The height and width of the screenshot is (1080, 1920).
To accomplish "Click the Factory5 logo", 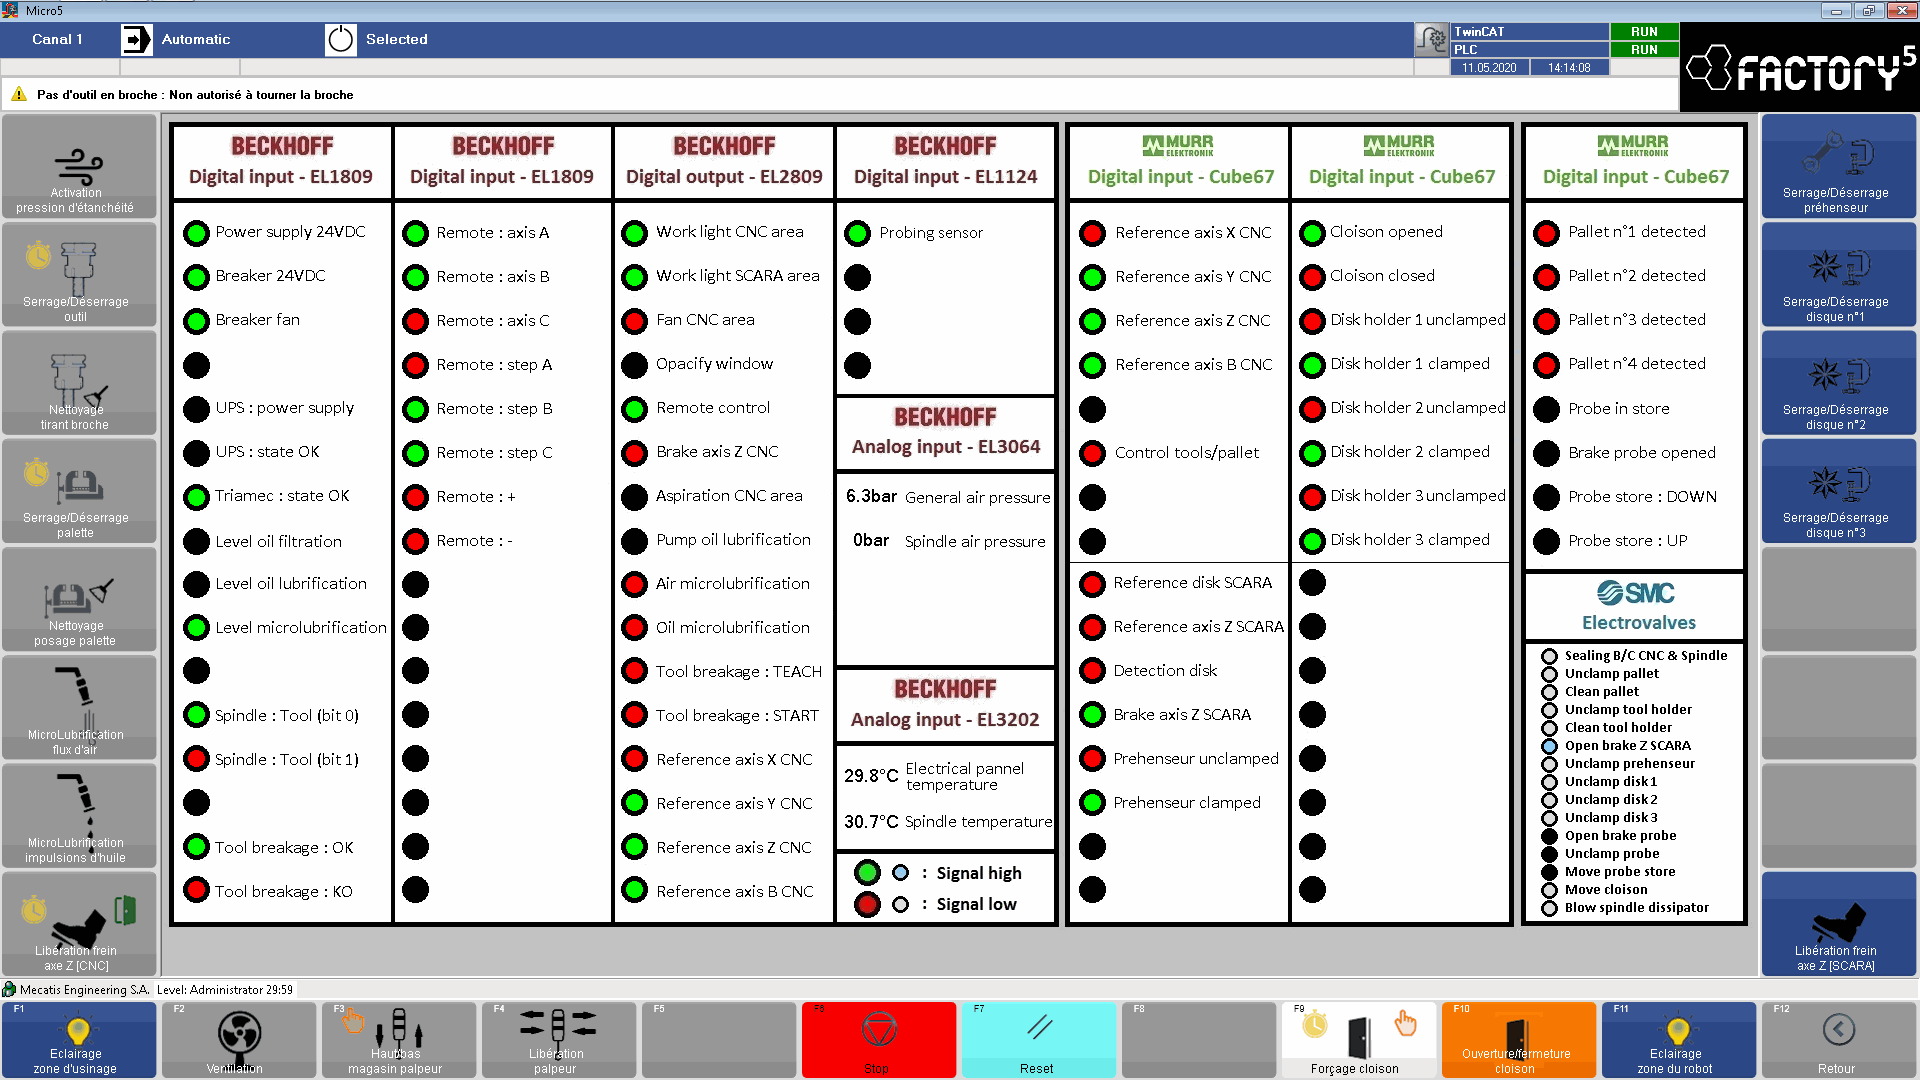I will [1800, 68].
